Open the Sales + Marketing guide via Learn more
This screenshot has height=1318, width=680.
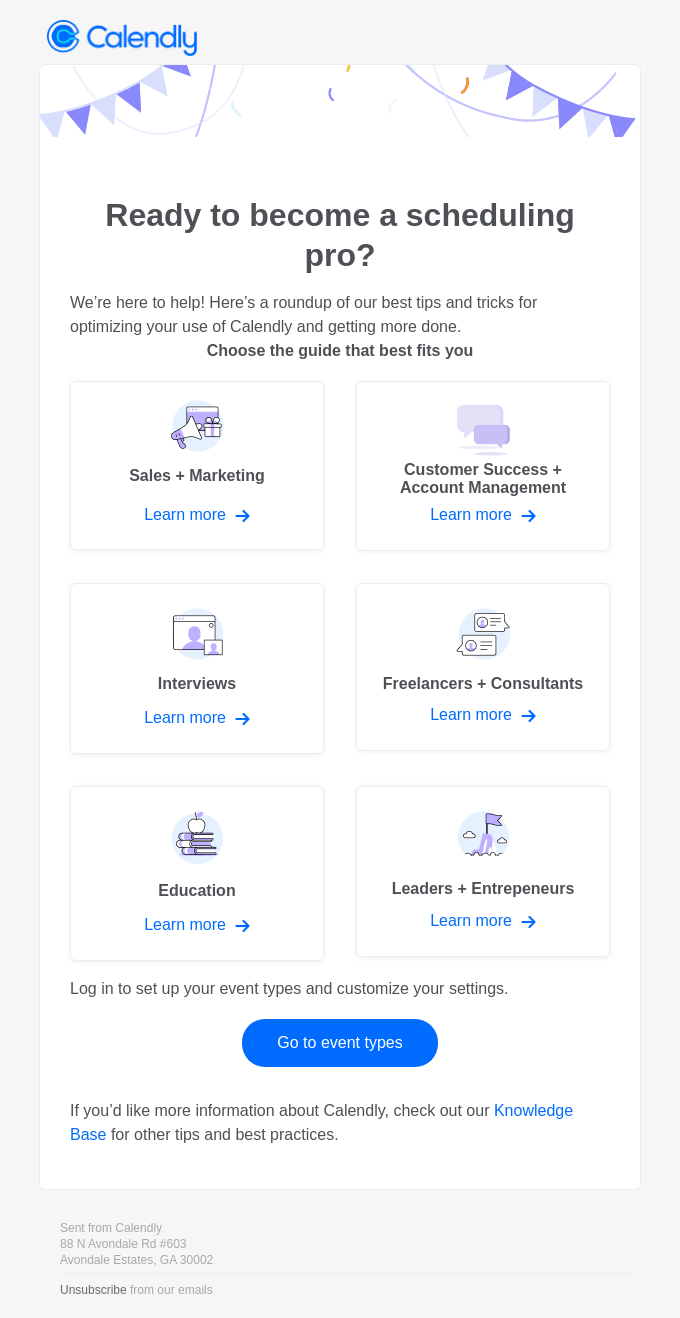[185, 514]
